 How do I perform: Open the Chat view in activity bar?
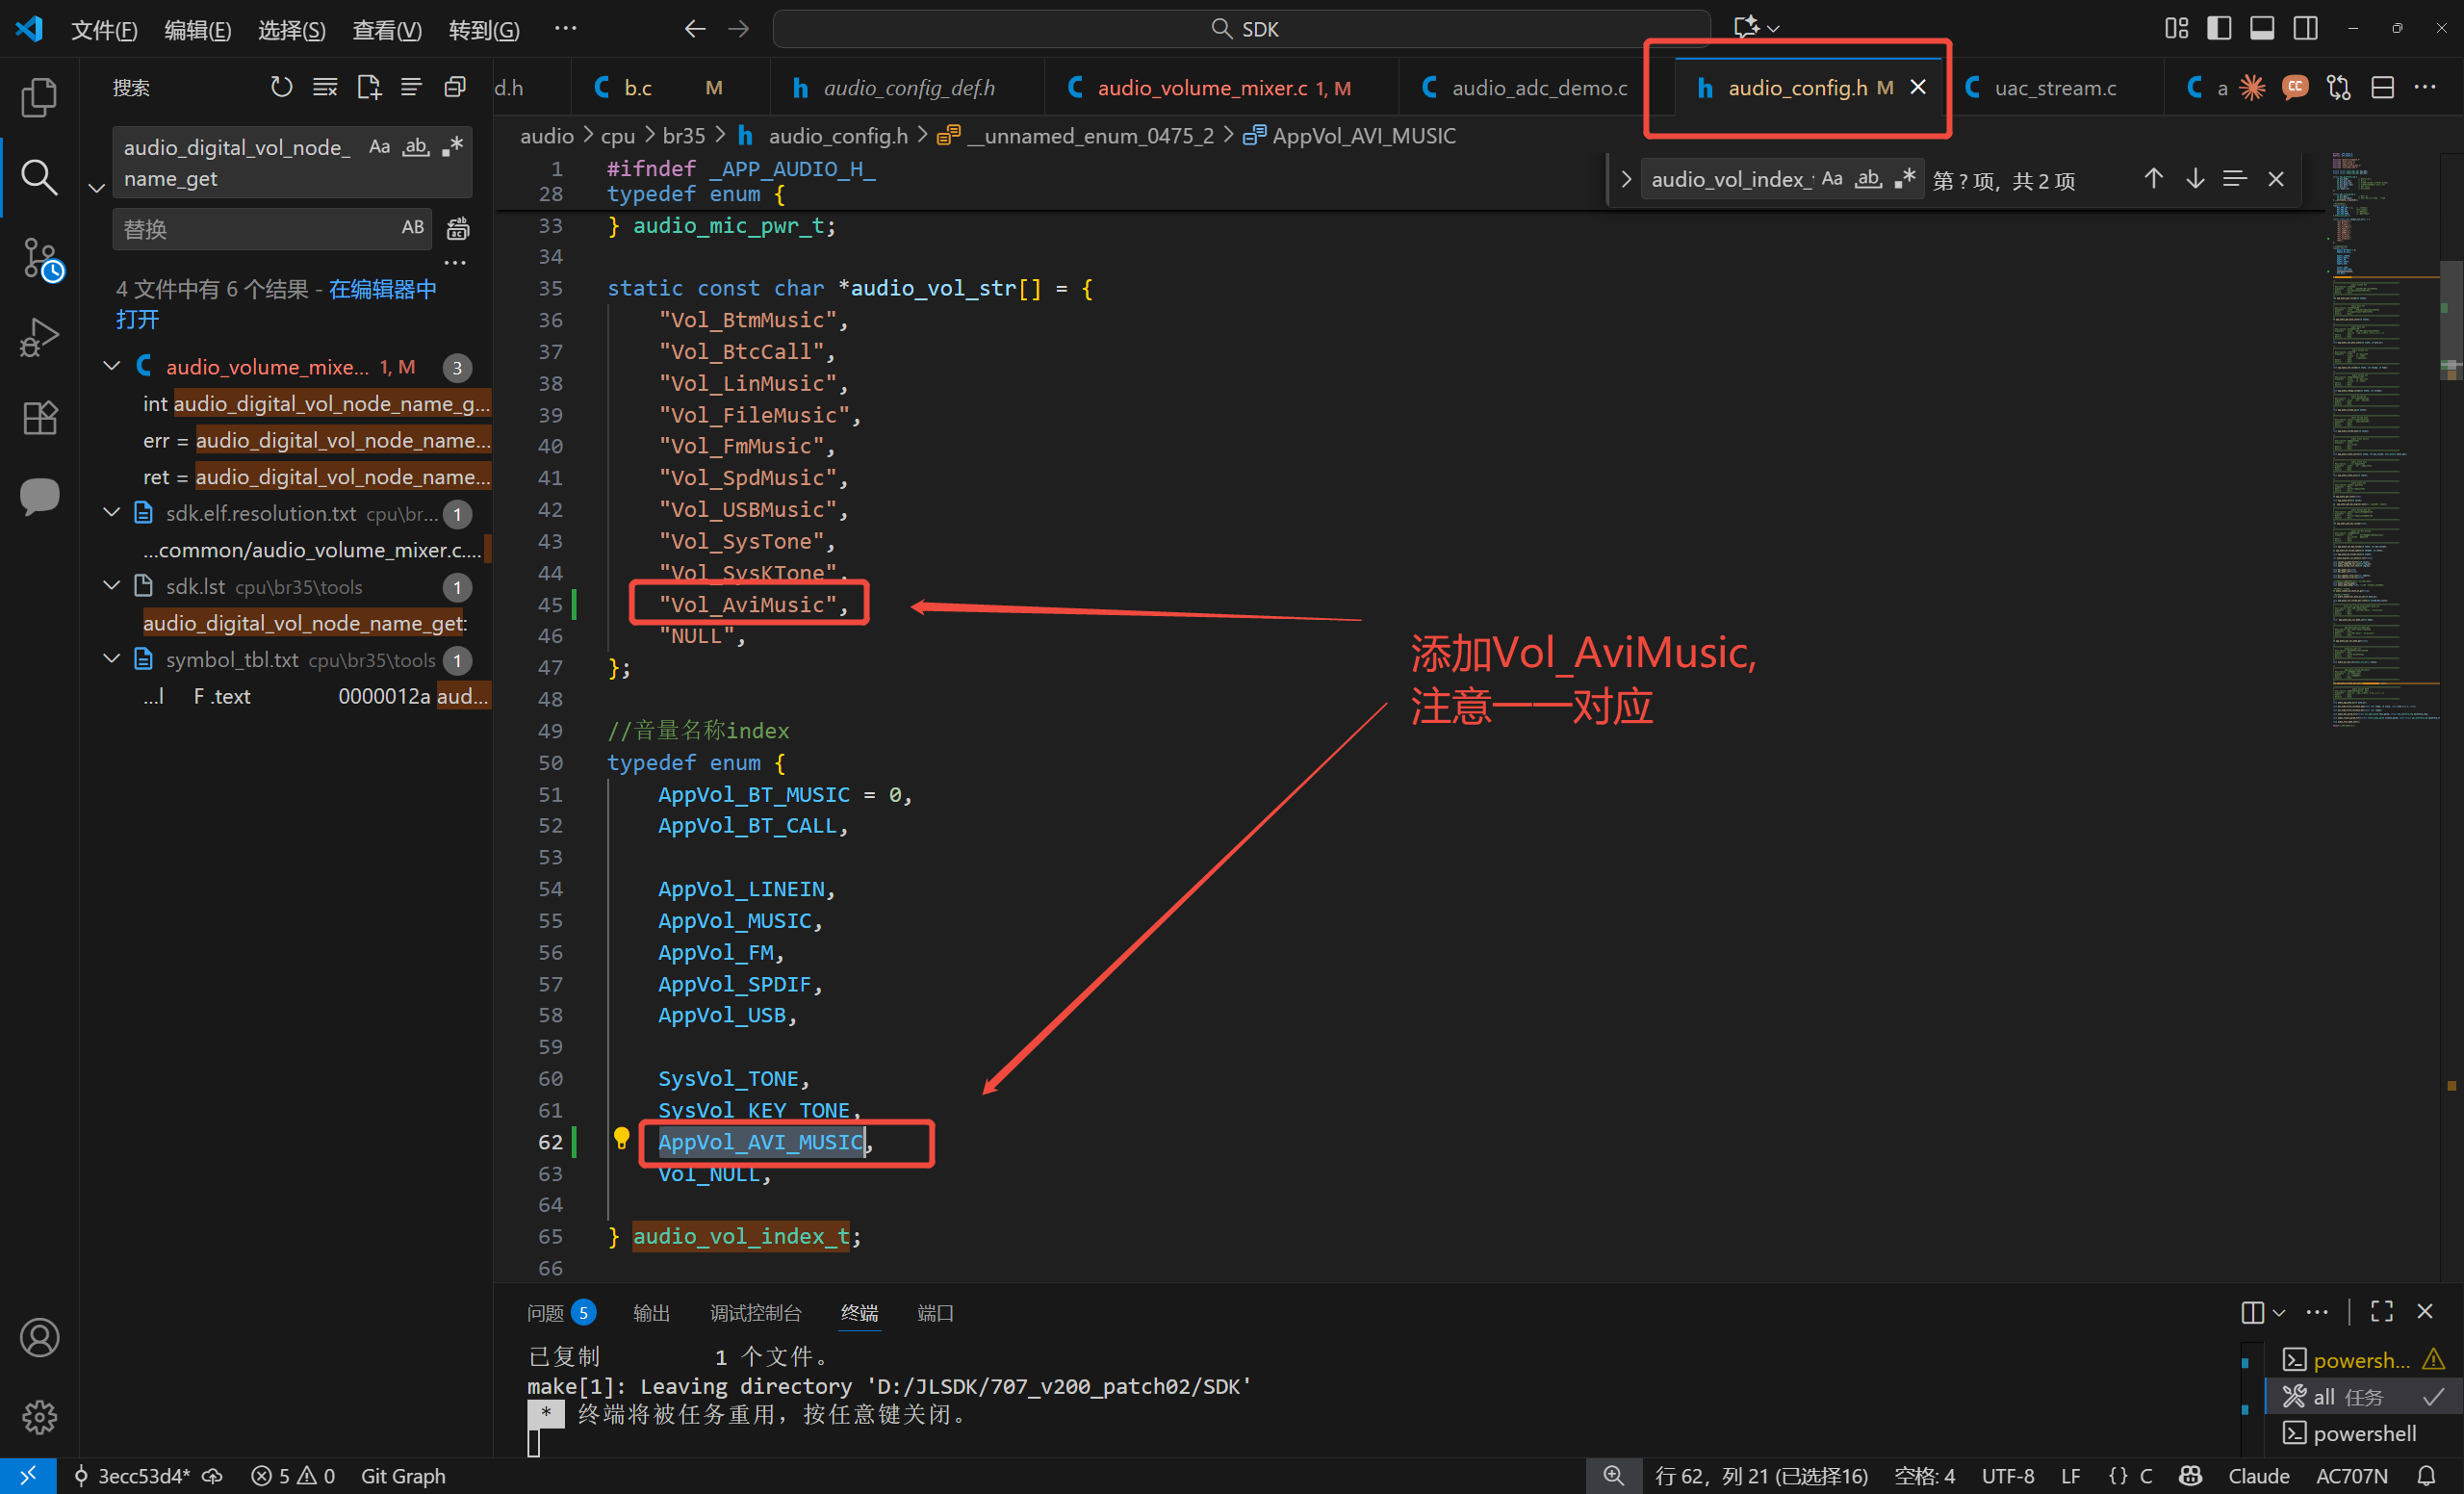click(x=39, y=496)
